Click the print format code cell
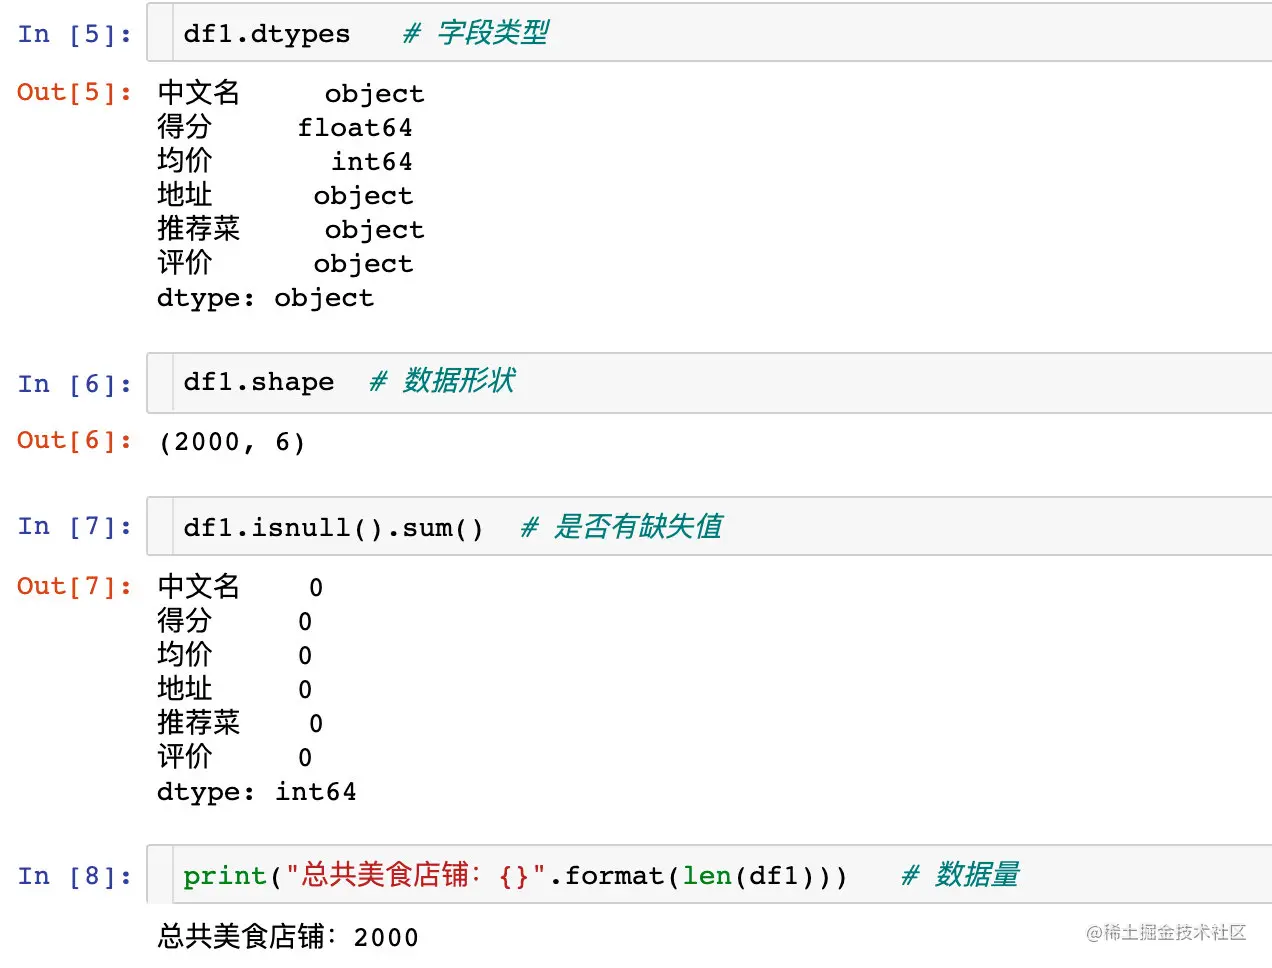Image resolution: width=1272 pixels, height=968 pixels. (x=709, y=875)
